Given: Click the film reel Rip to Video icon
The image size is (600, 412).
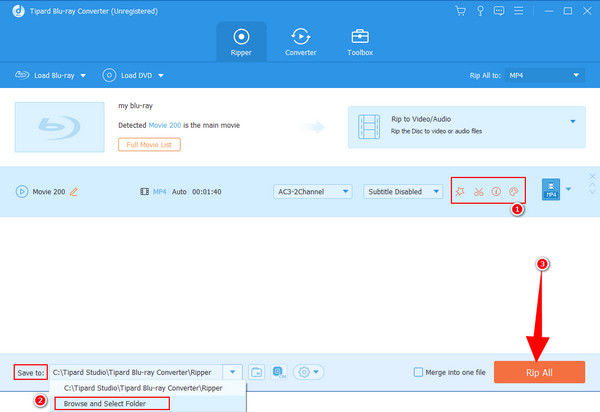Looking at the screenshot, I should [x=369, y=127].
